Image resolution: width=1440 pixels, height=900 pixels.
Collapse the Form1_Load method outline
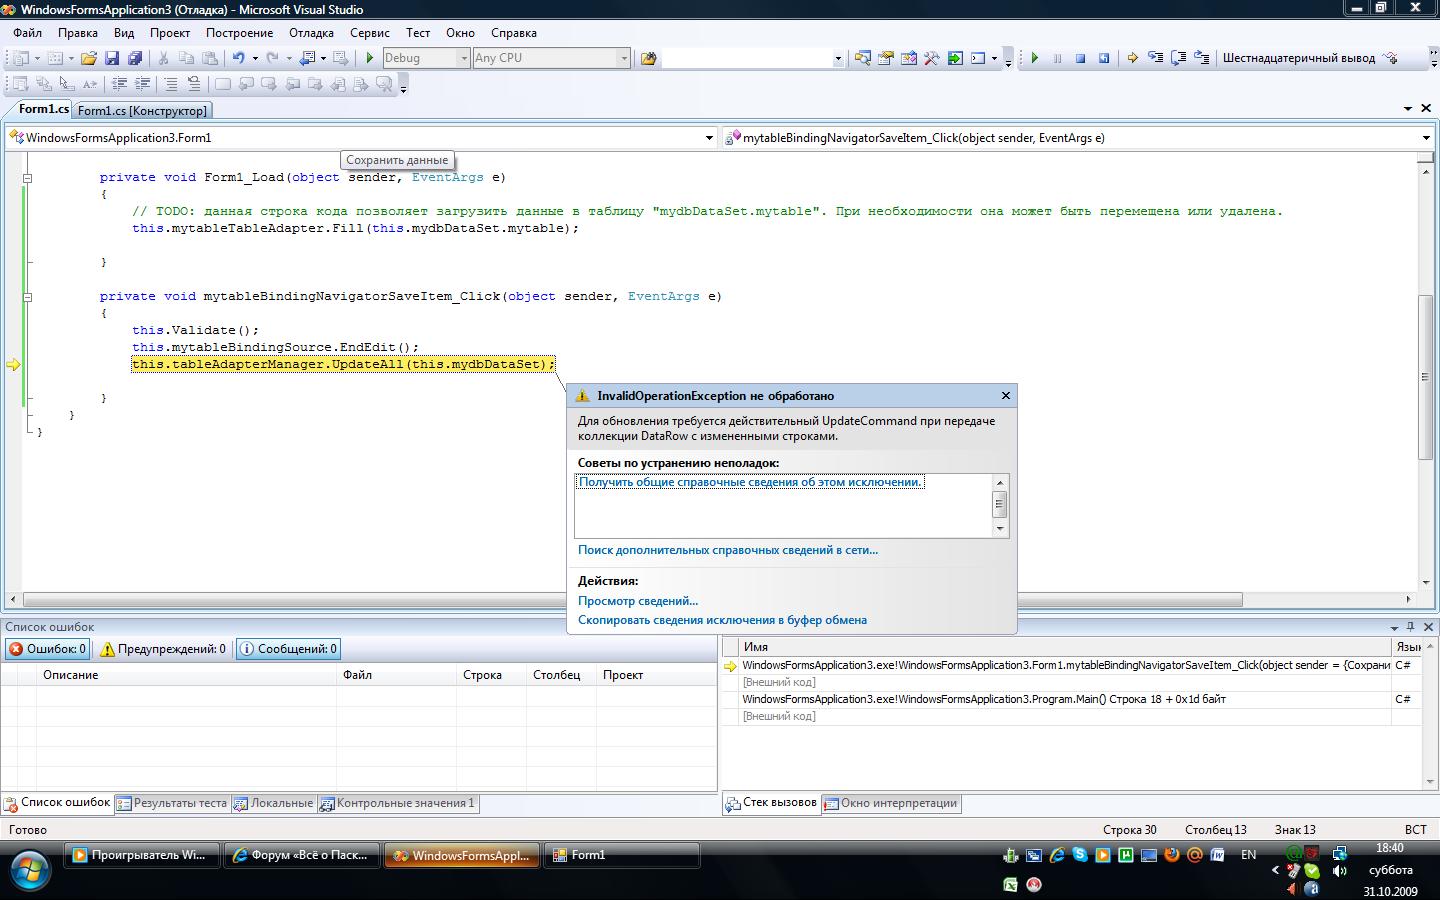point(27,178)
